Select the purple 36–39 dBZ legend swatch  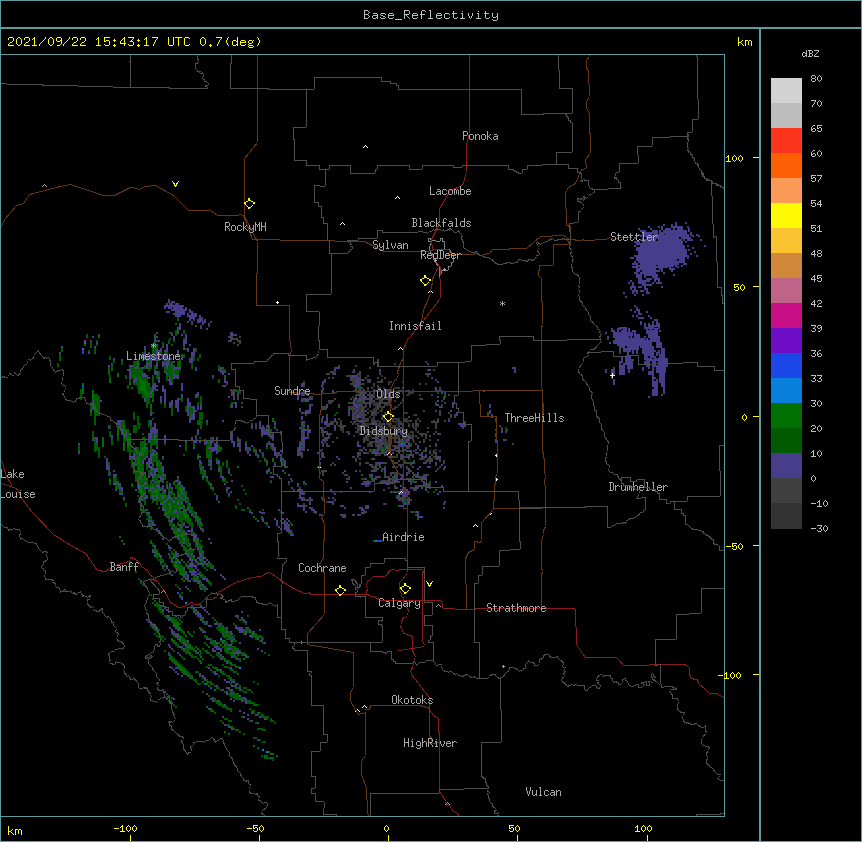coord(786,340)
